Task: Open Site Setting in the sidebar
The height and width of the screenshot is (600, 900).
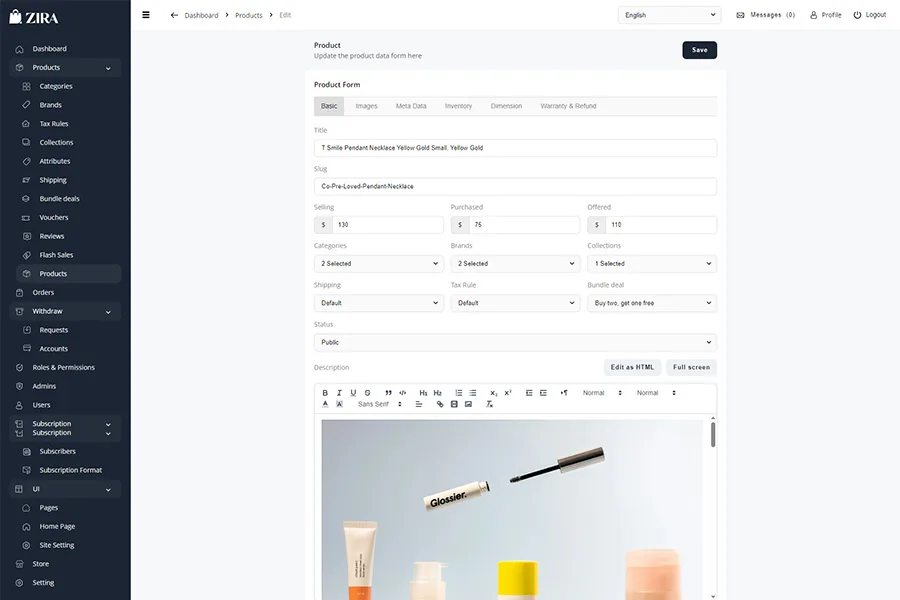Action: (57, 545)
